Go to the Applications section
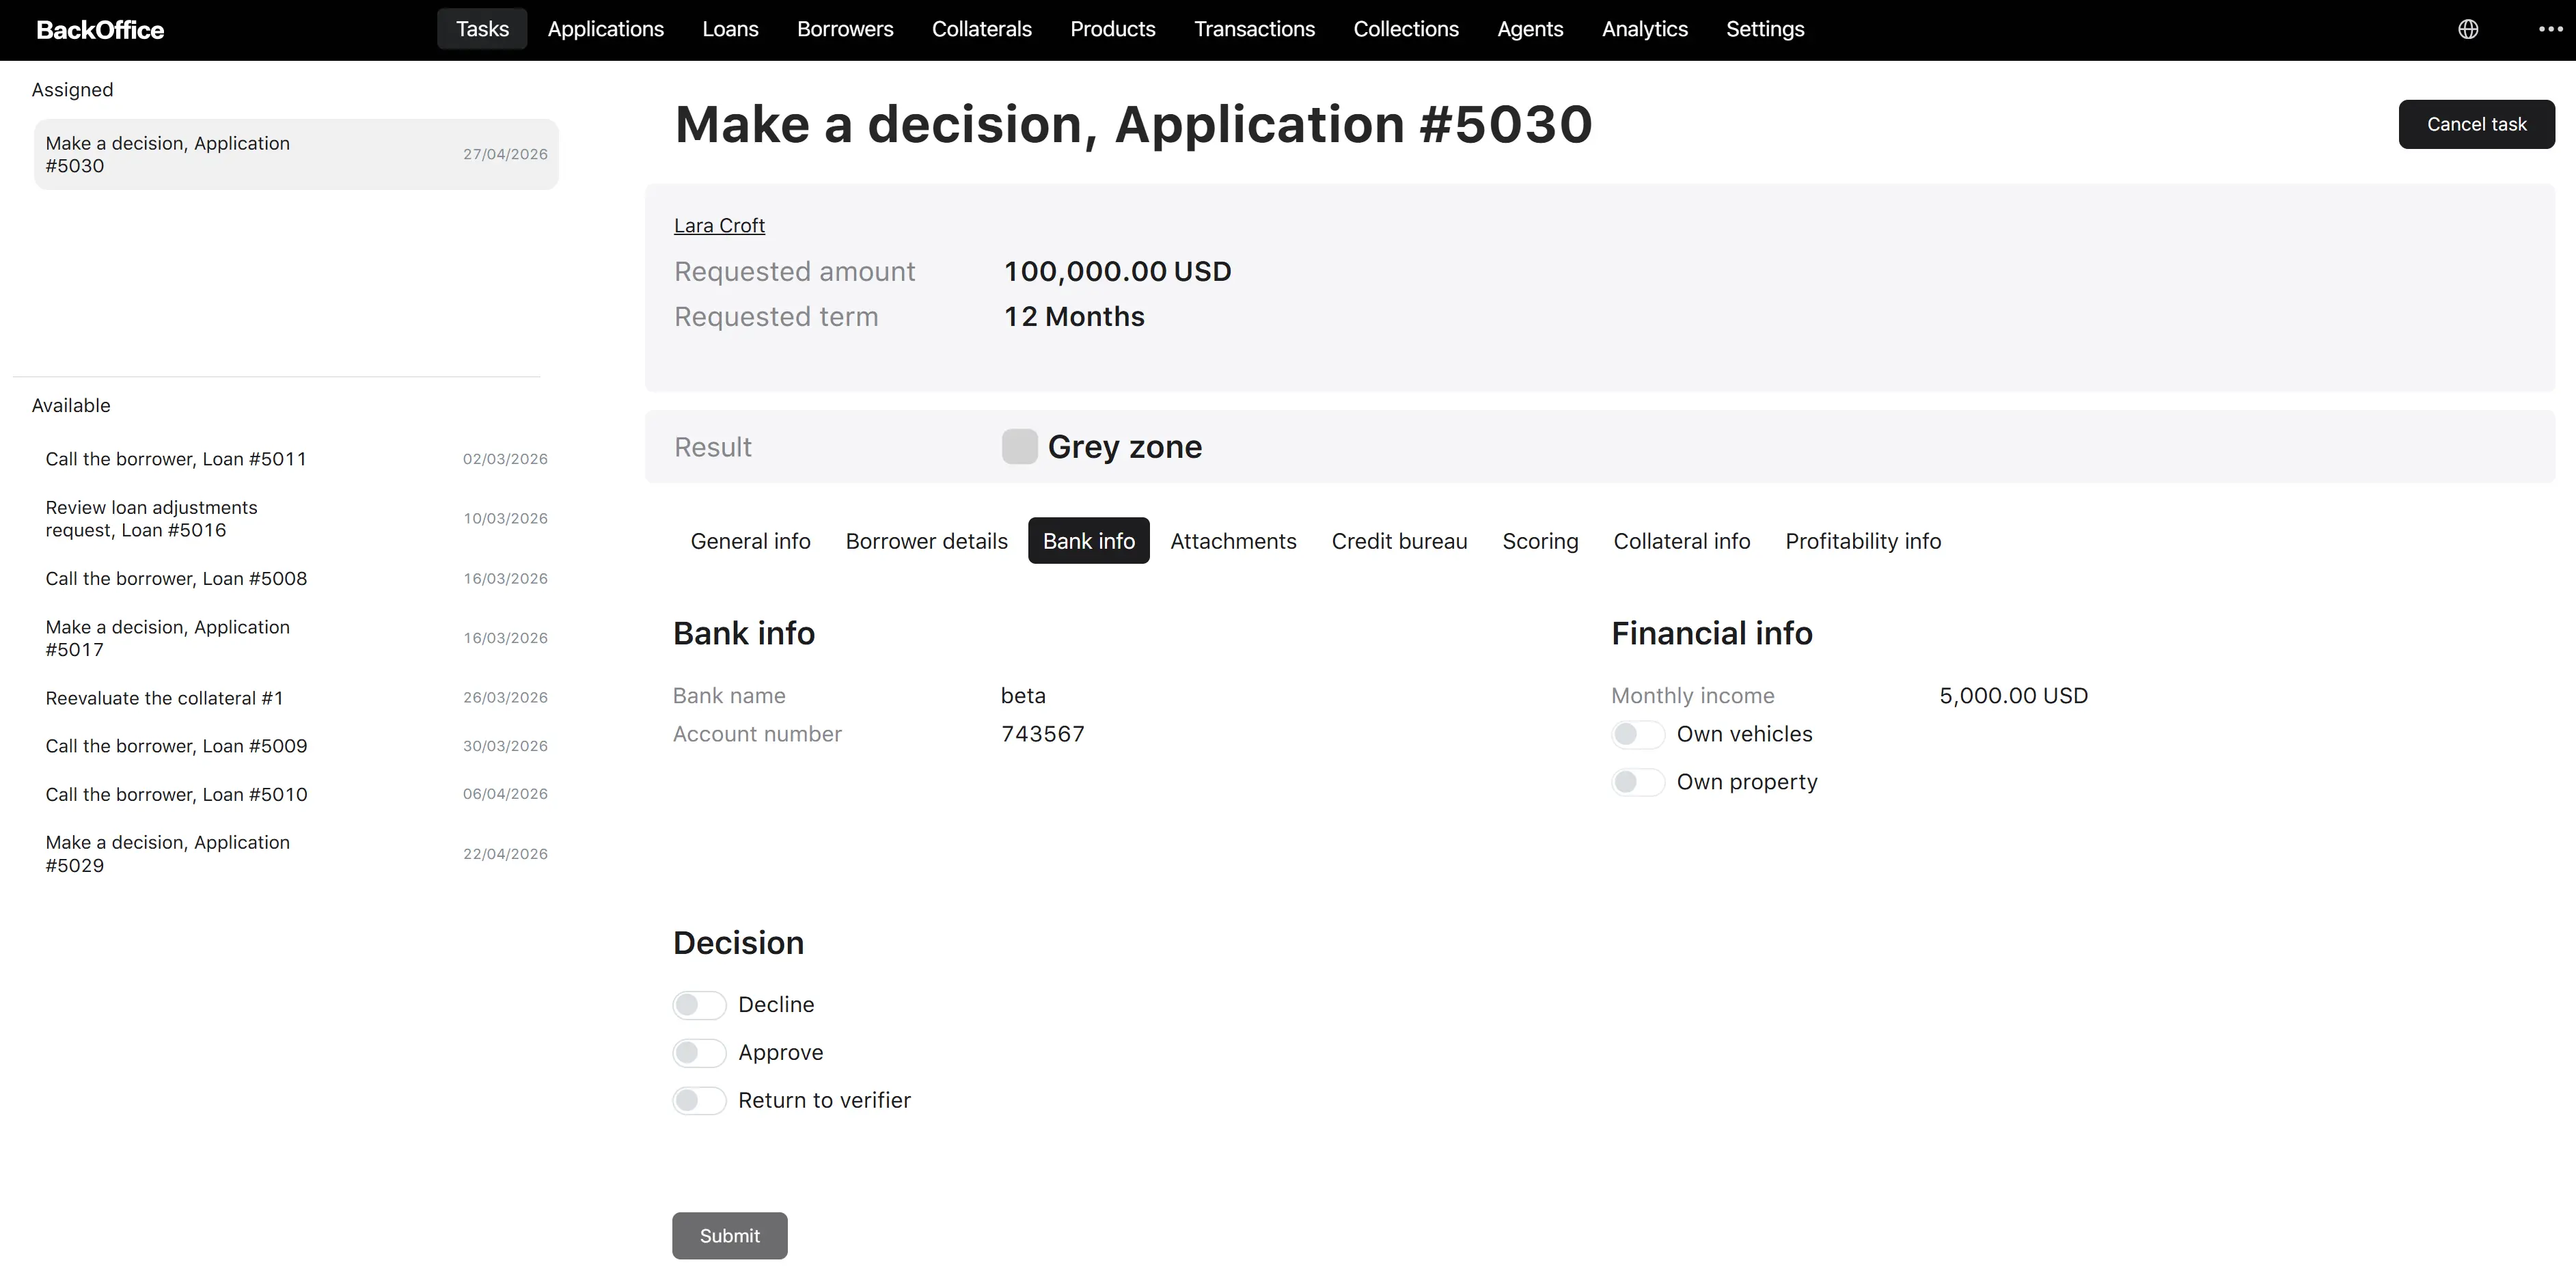This screenshot has height=1269, width=2576. click(x=606, y=29)
